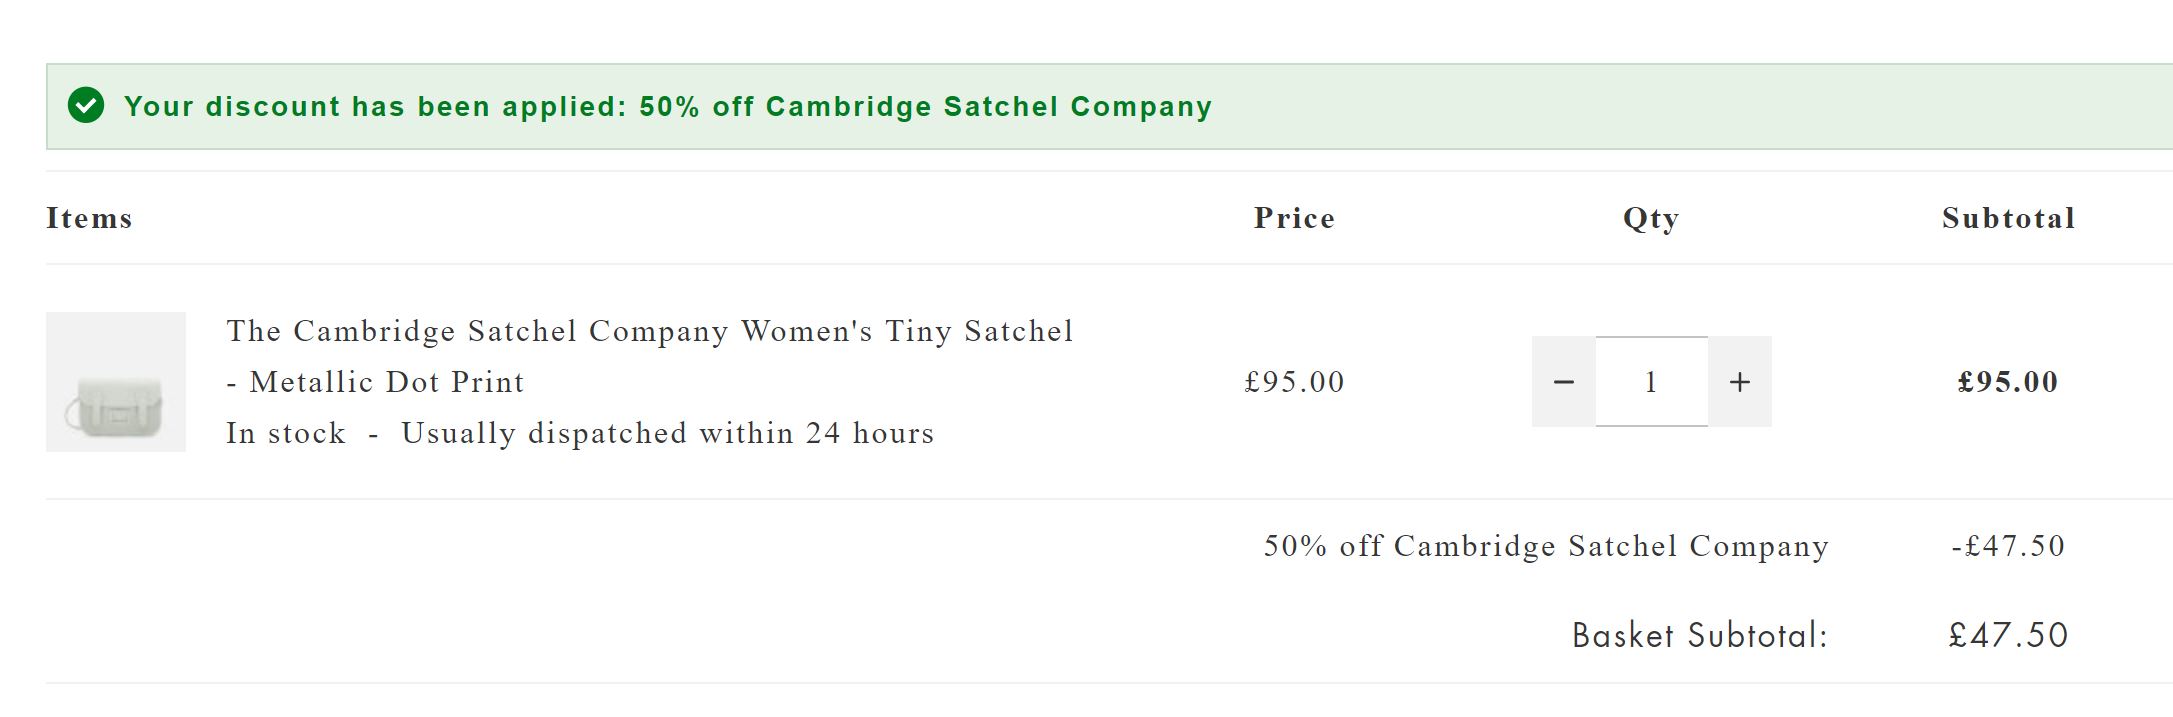Click the "Subtotal" column header
The width and height of the screenshot is (2173, 717).
[2008, 218]
